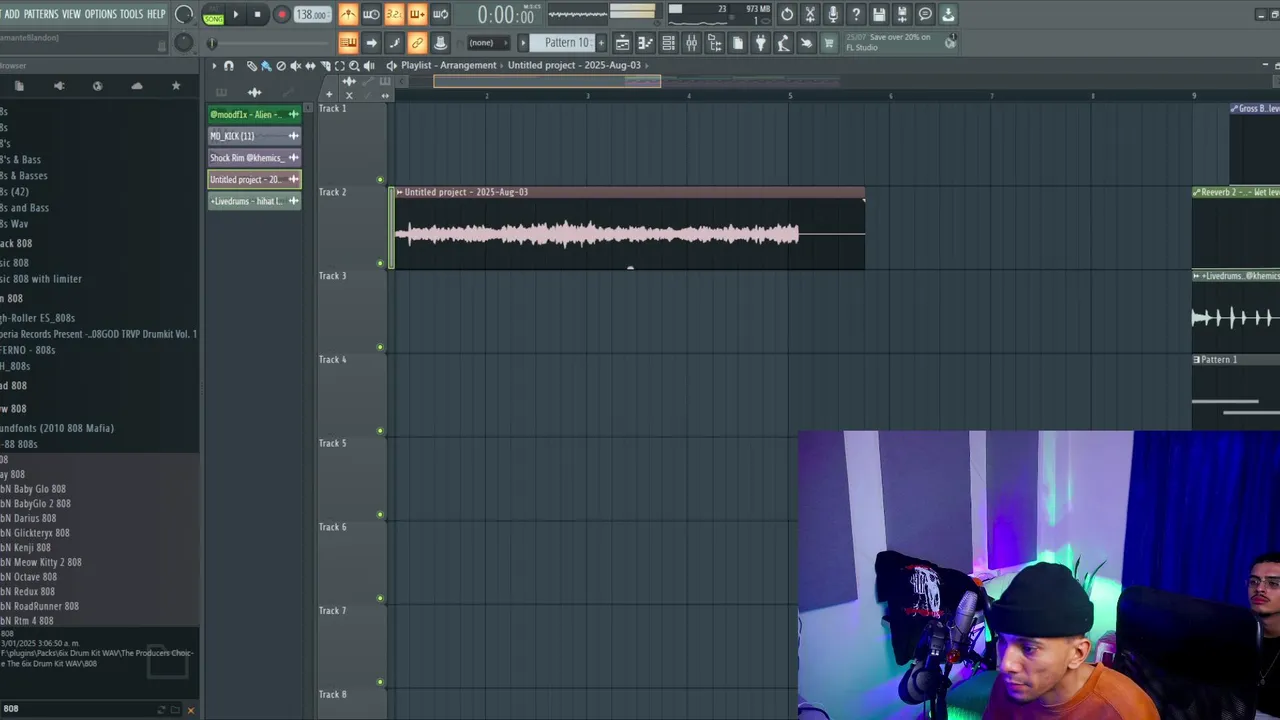Switch Pat/Song mode button
Image resolution: width=1280 pixels, height=720 pixels.
(x=213, y=15)
